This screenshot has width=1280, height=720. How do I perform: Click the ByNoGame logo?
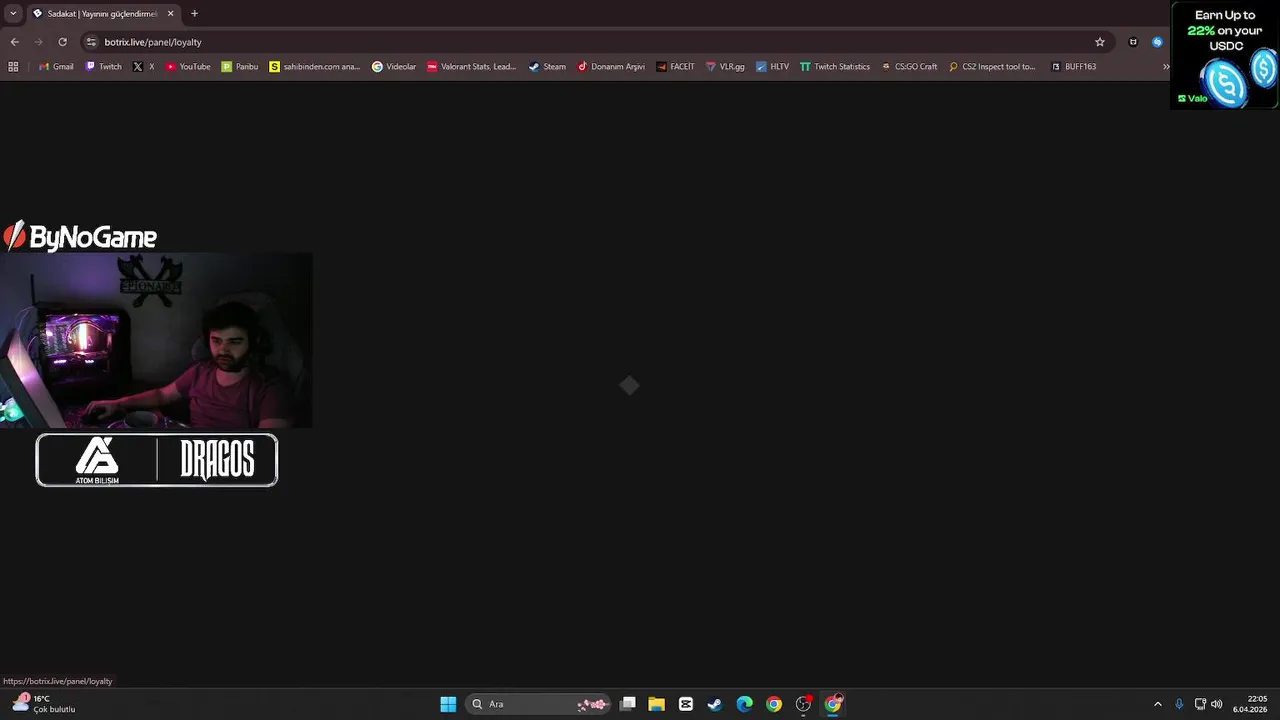point(80,236)
